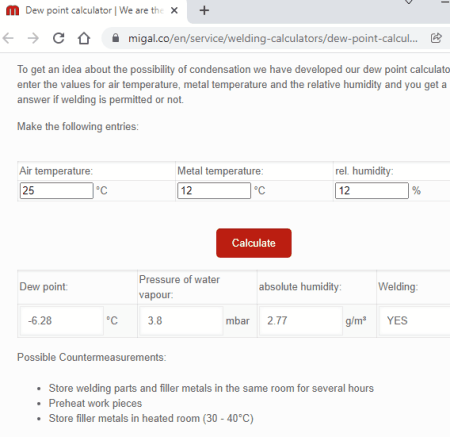
Task: Click the g/m³ unit label
Action: pos(356,321)
